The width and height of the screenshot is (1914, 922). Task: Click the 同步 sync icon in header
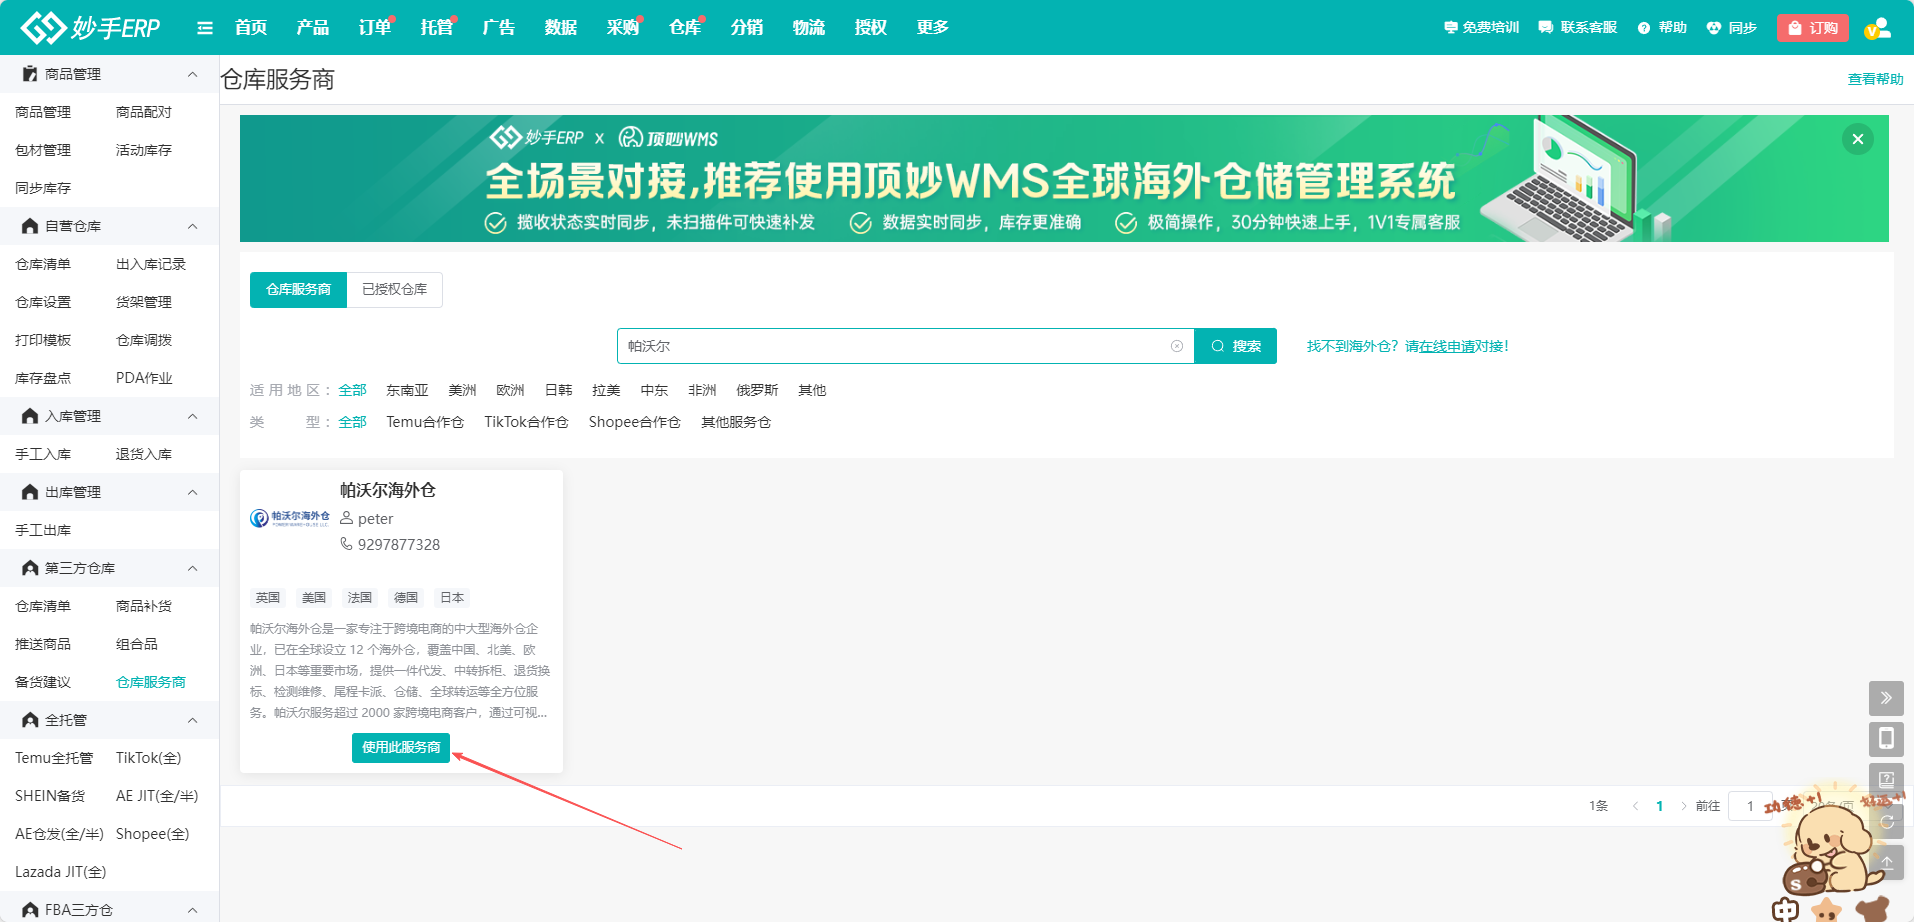click(x=1731, y=28)
